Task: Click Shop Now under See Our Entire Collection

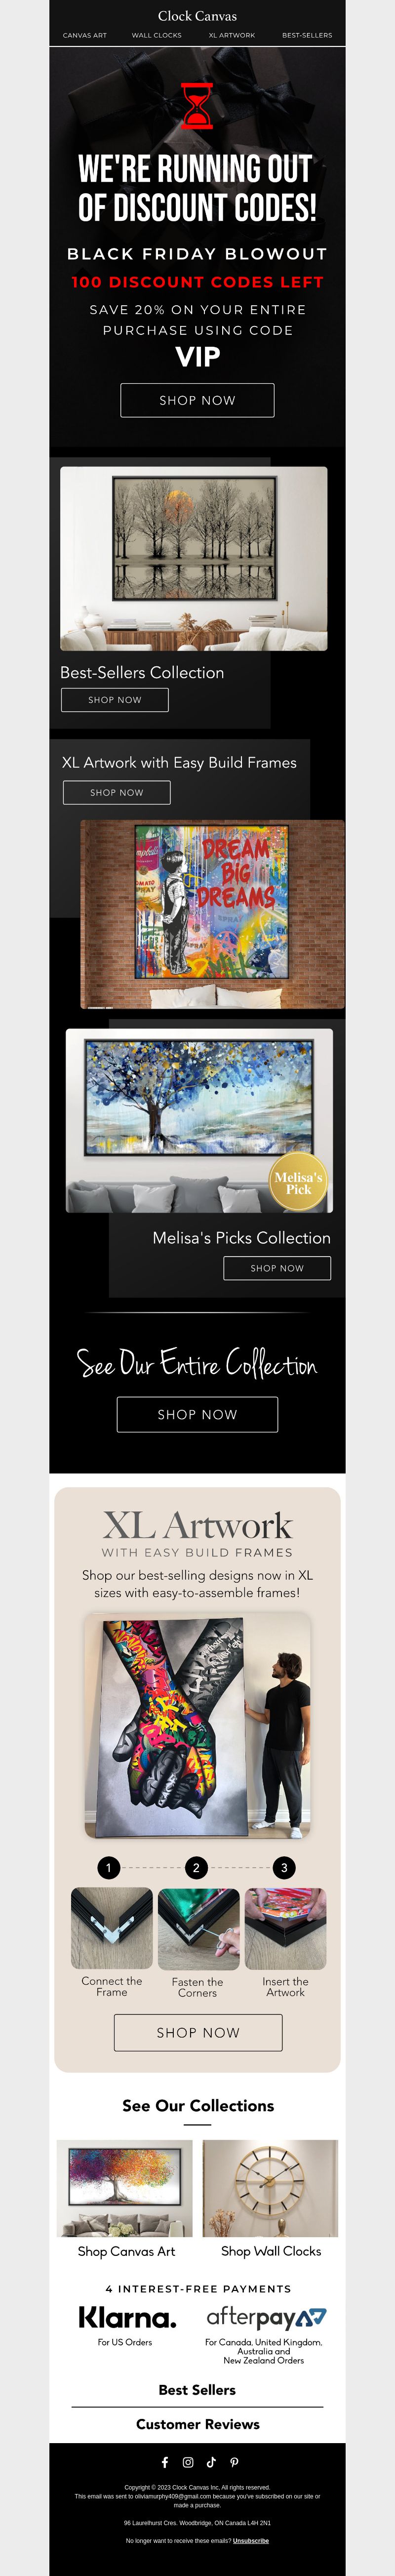Action: [197, 1414]
